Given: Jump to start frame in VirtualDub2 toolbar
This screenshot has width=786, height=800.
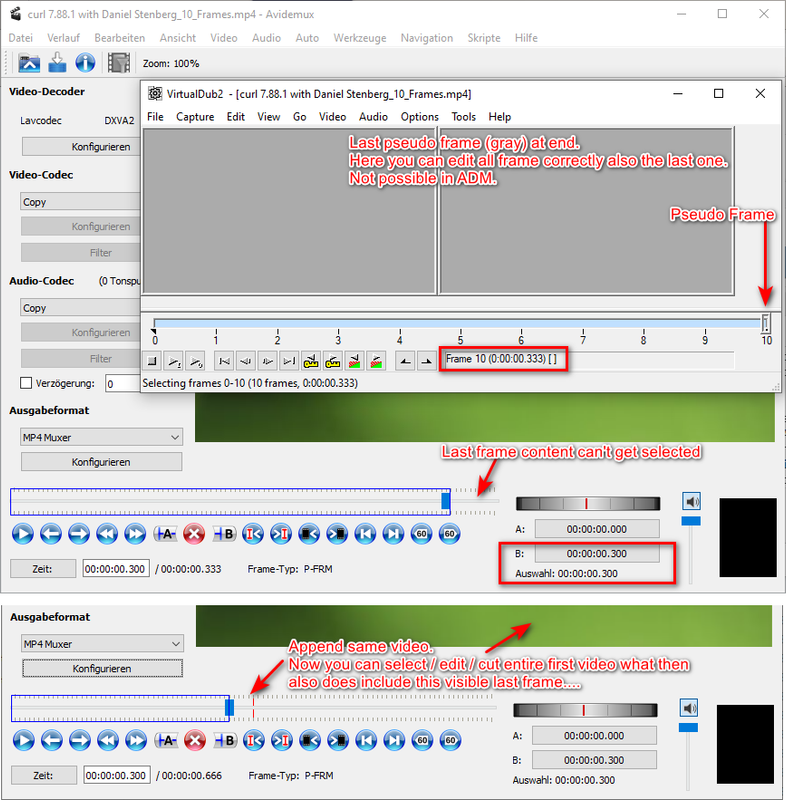Looking at the screenshot, I should tap(224, 361).
